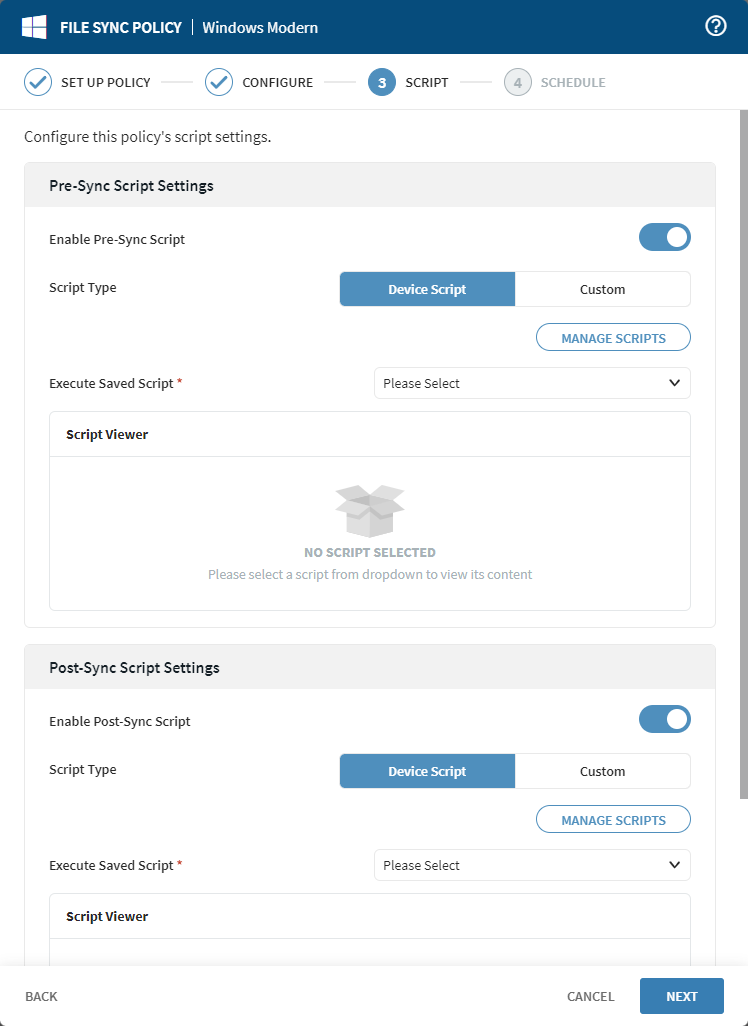Click the CONFIGURE completed checkmark icon

(x=219, y=82)
